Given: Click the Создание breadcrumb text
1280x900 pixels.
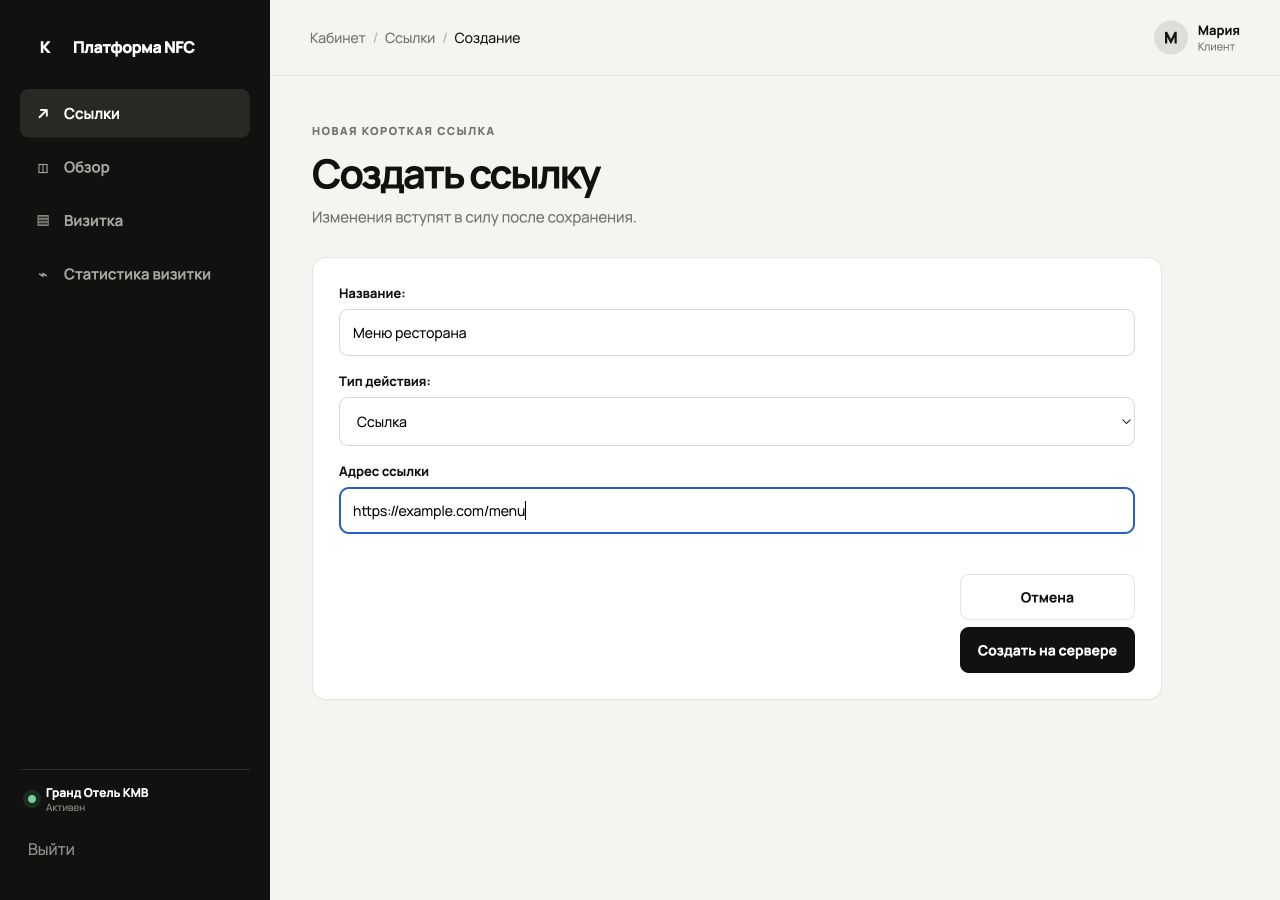Looking at the screenshot, I should [x=487, y=38].
